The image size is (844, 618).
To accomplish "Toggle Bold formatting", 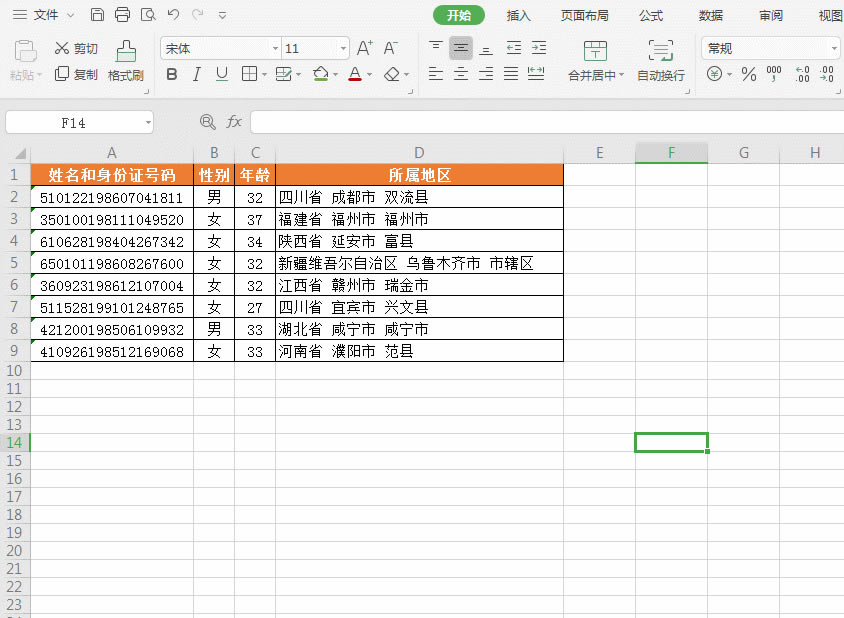I will click(x=172, y=74).
